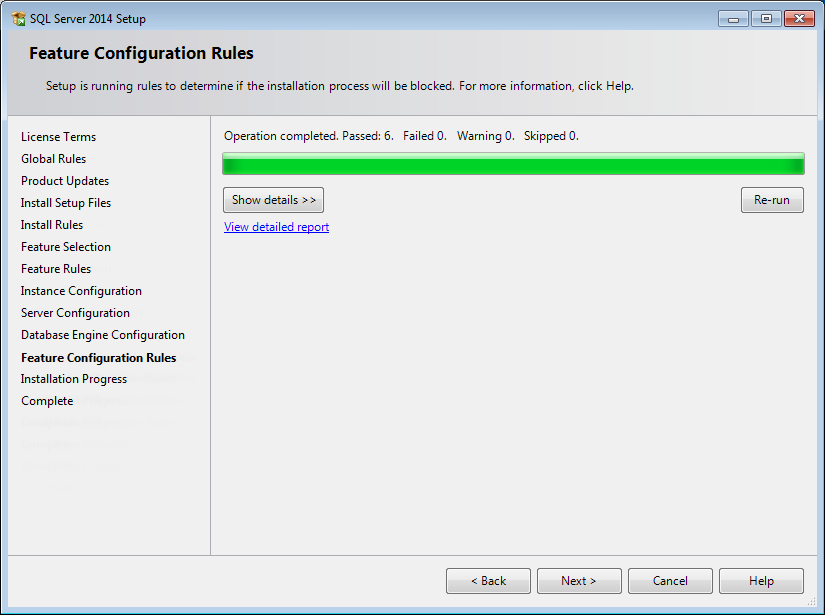
Task: Click the Re-run button
Action: coord(772,200)
